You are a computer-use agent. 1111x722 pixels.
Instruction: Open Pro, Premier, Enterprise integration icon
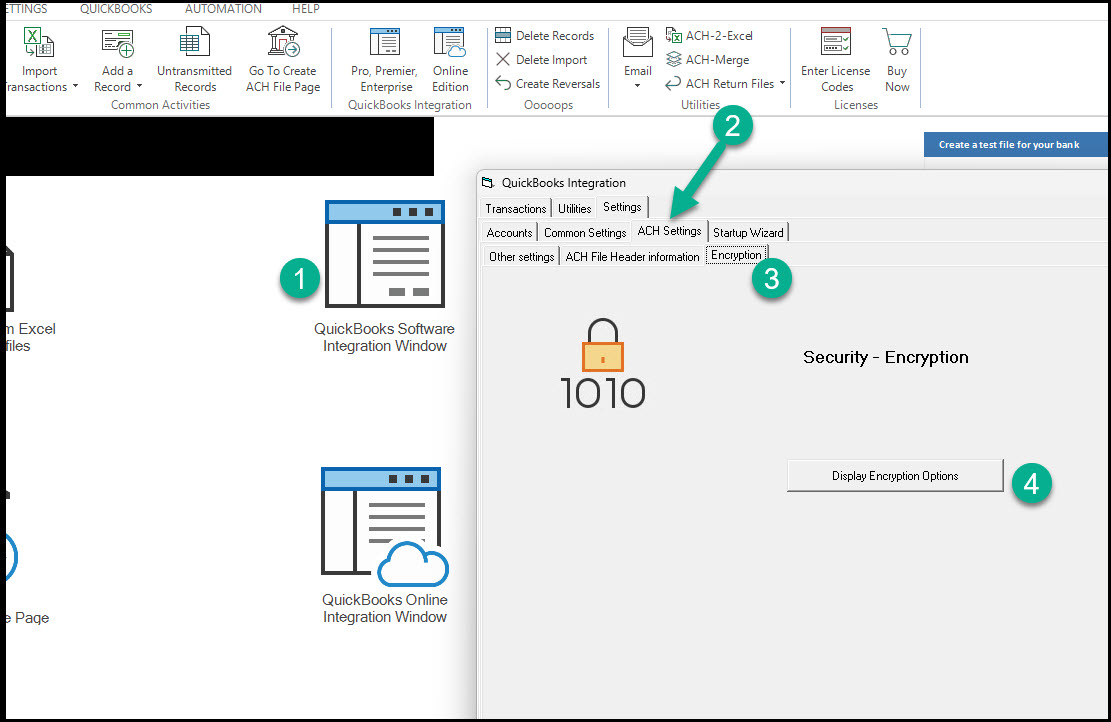[x=385, y=42]
